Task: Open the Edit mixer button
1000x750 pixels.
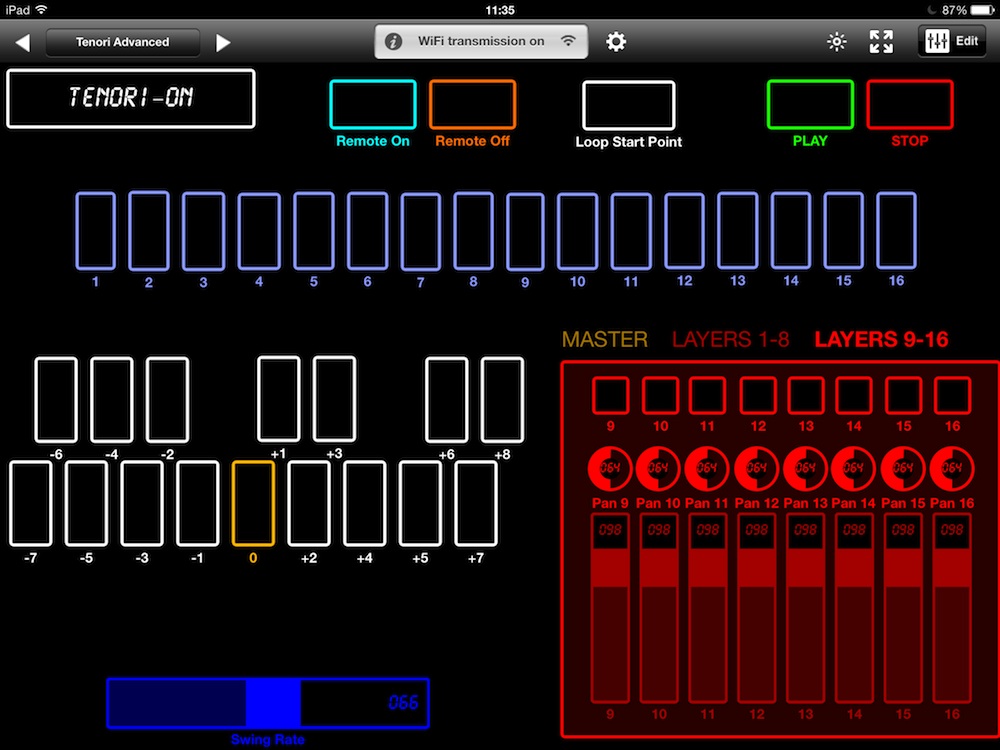Action: point(952,41)
